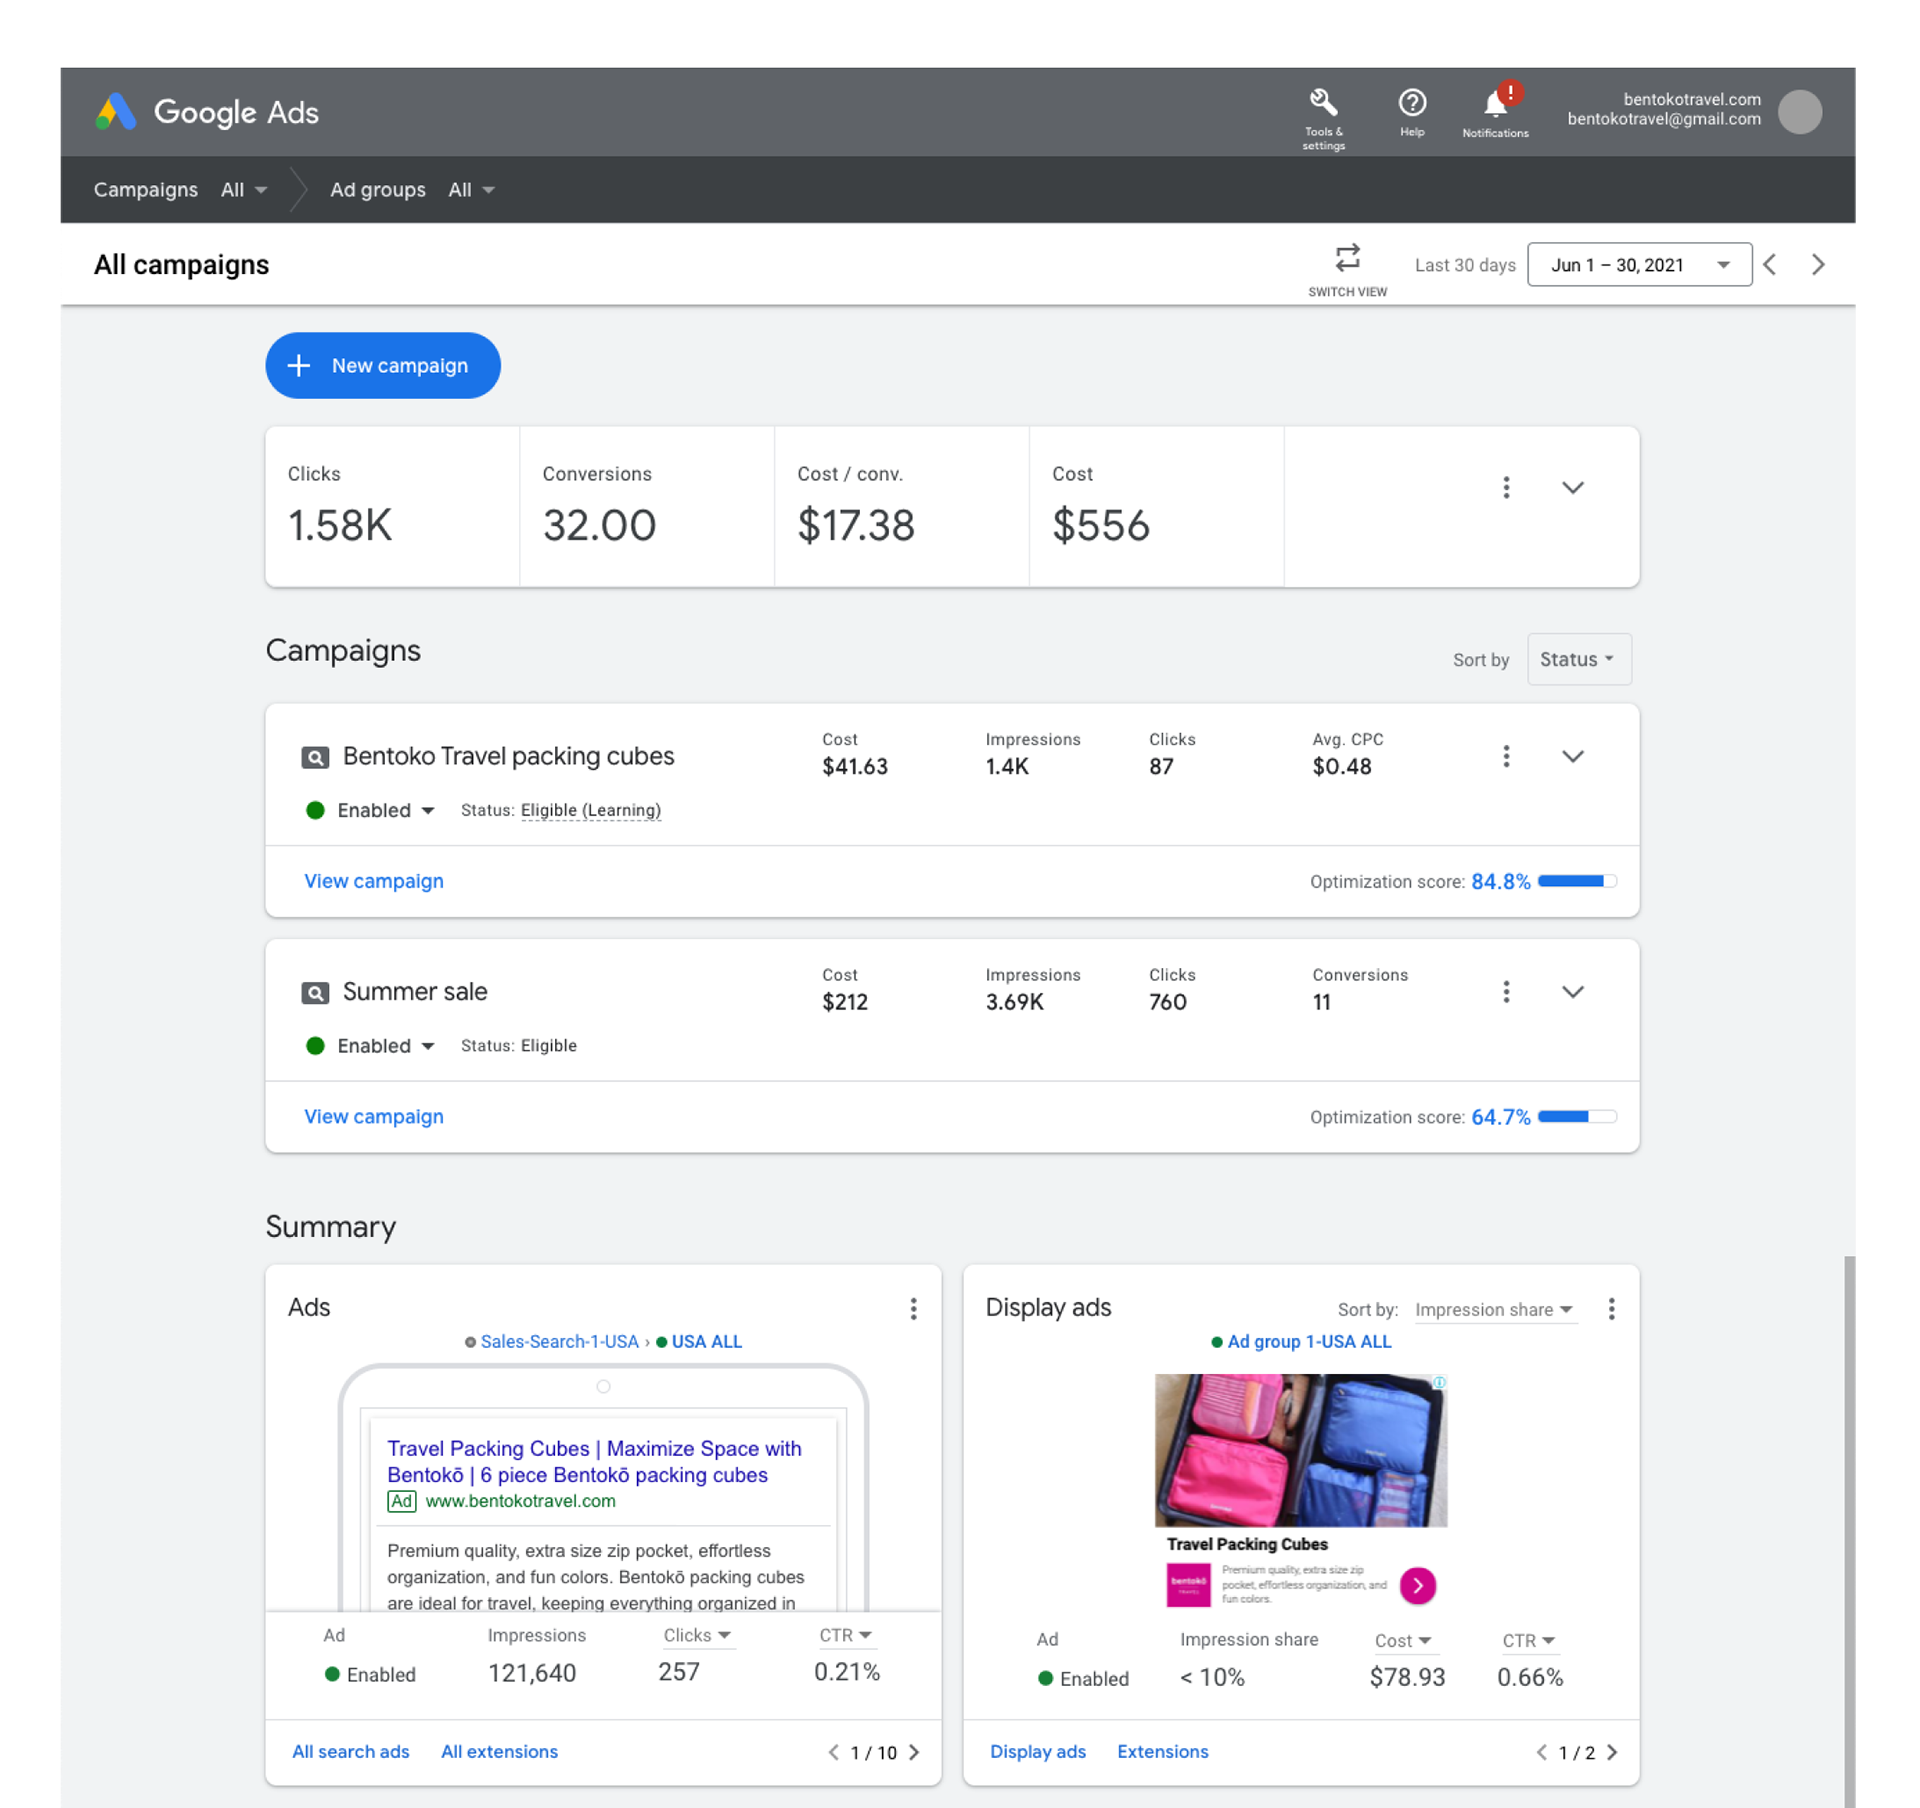Open the Sales-Search-1-USA campaign link
The width and height of the screenshot is (1920, 1808).
(559, 1342)
